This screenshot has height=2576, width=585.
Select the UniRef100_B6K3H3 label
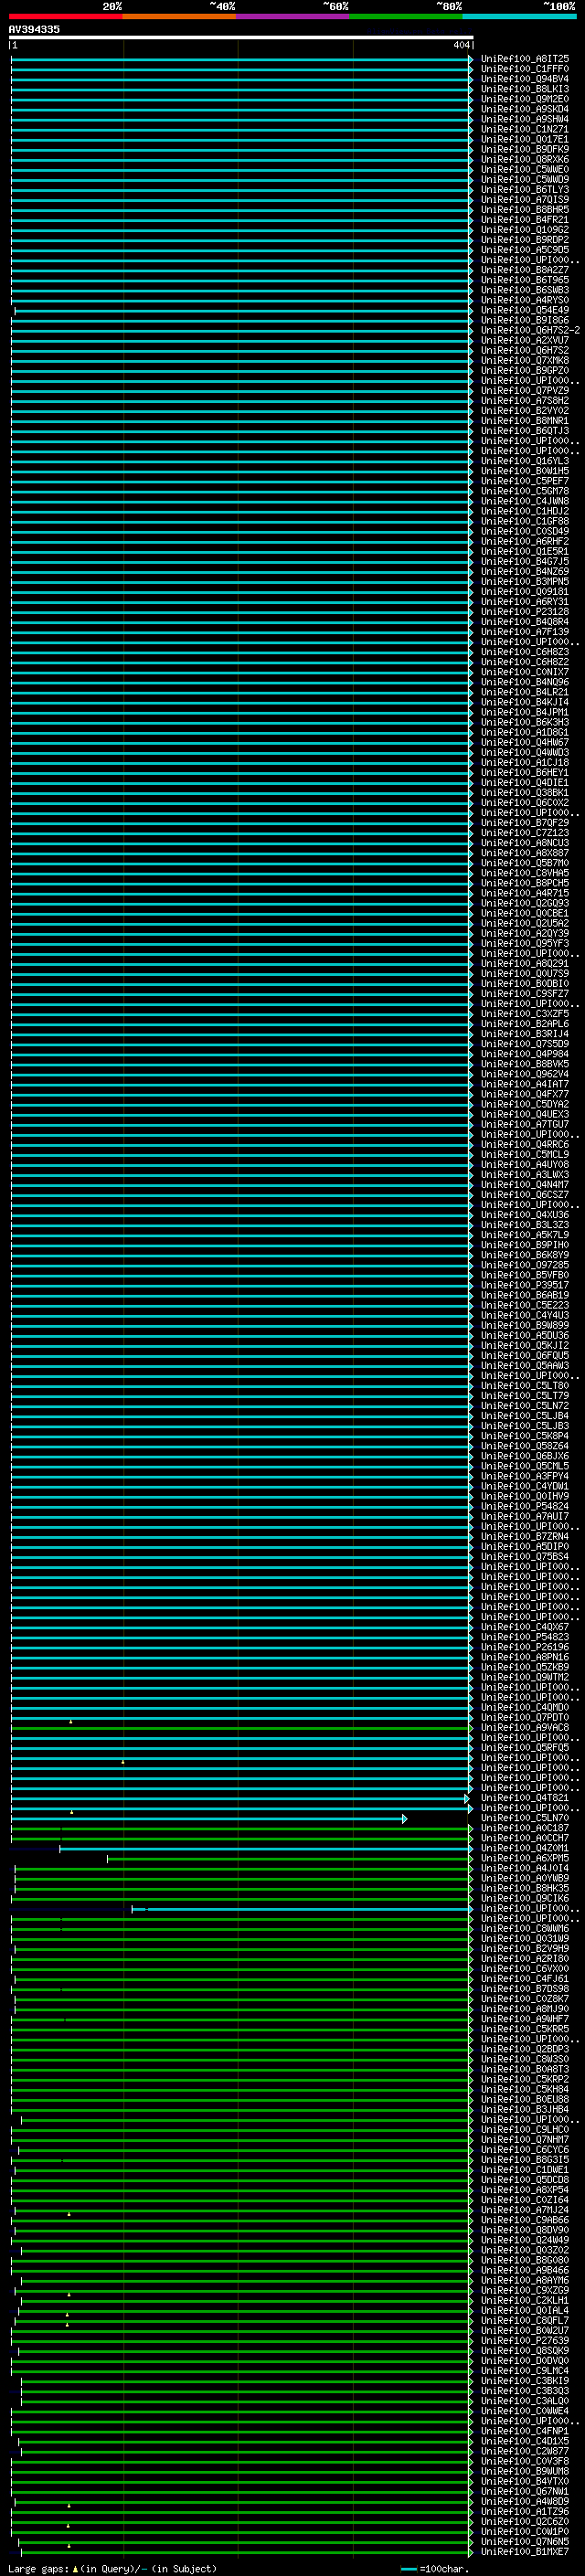click(525, 722)
